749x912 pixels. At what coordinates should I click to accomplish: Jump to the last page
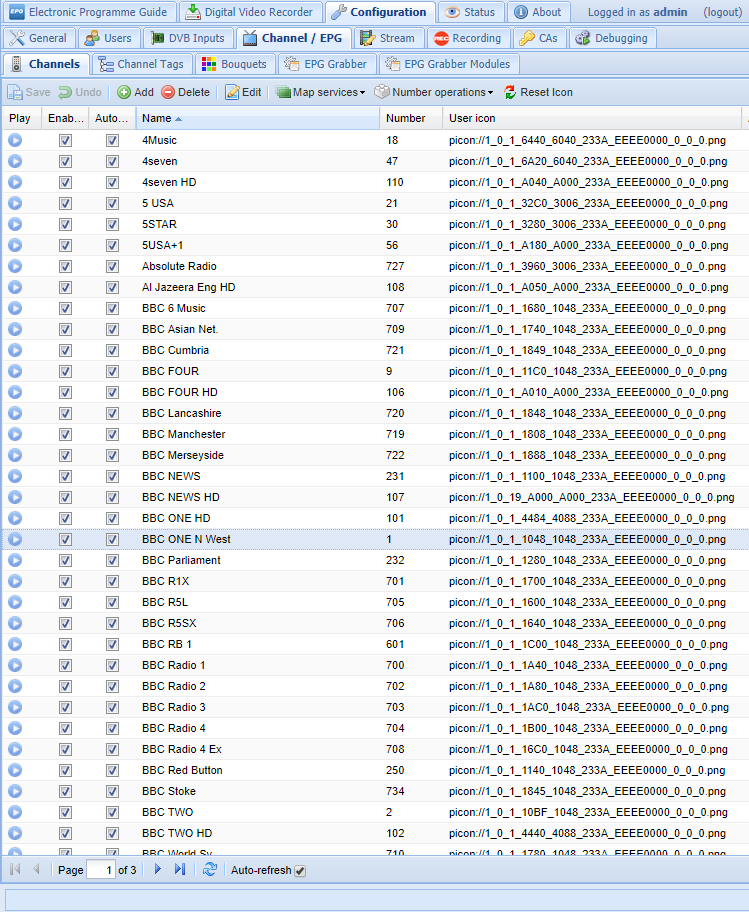pos(180,870)
